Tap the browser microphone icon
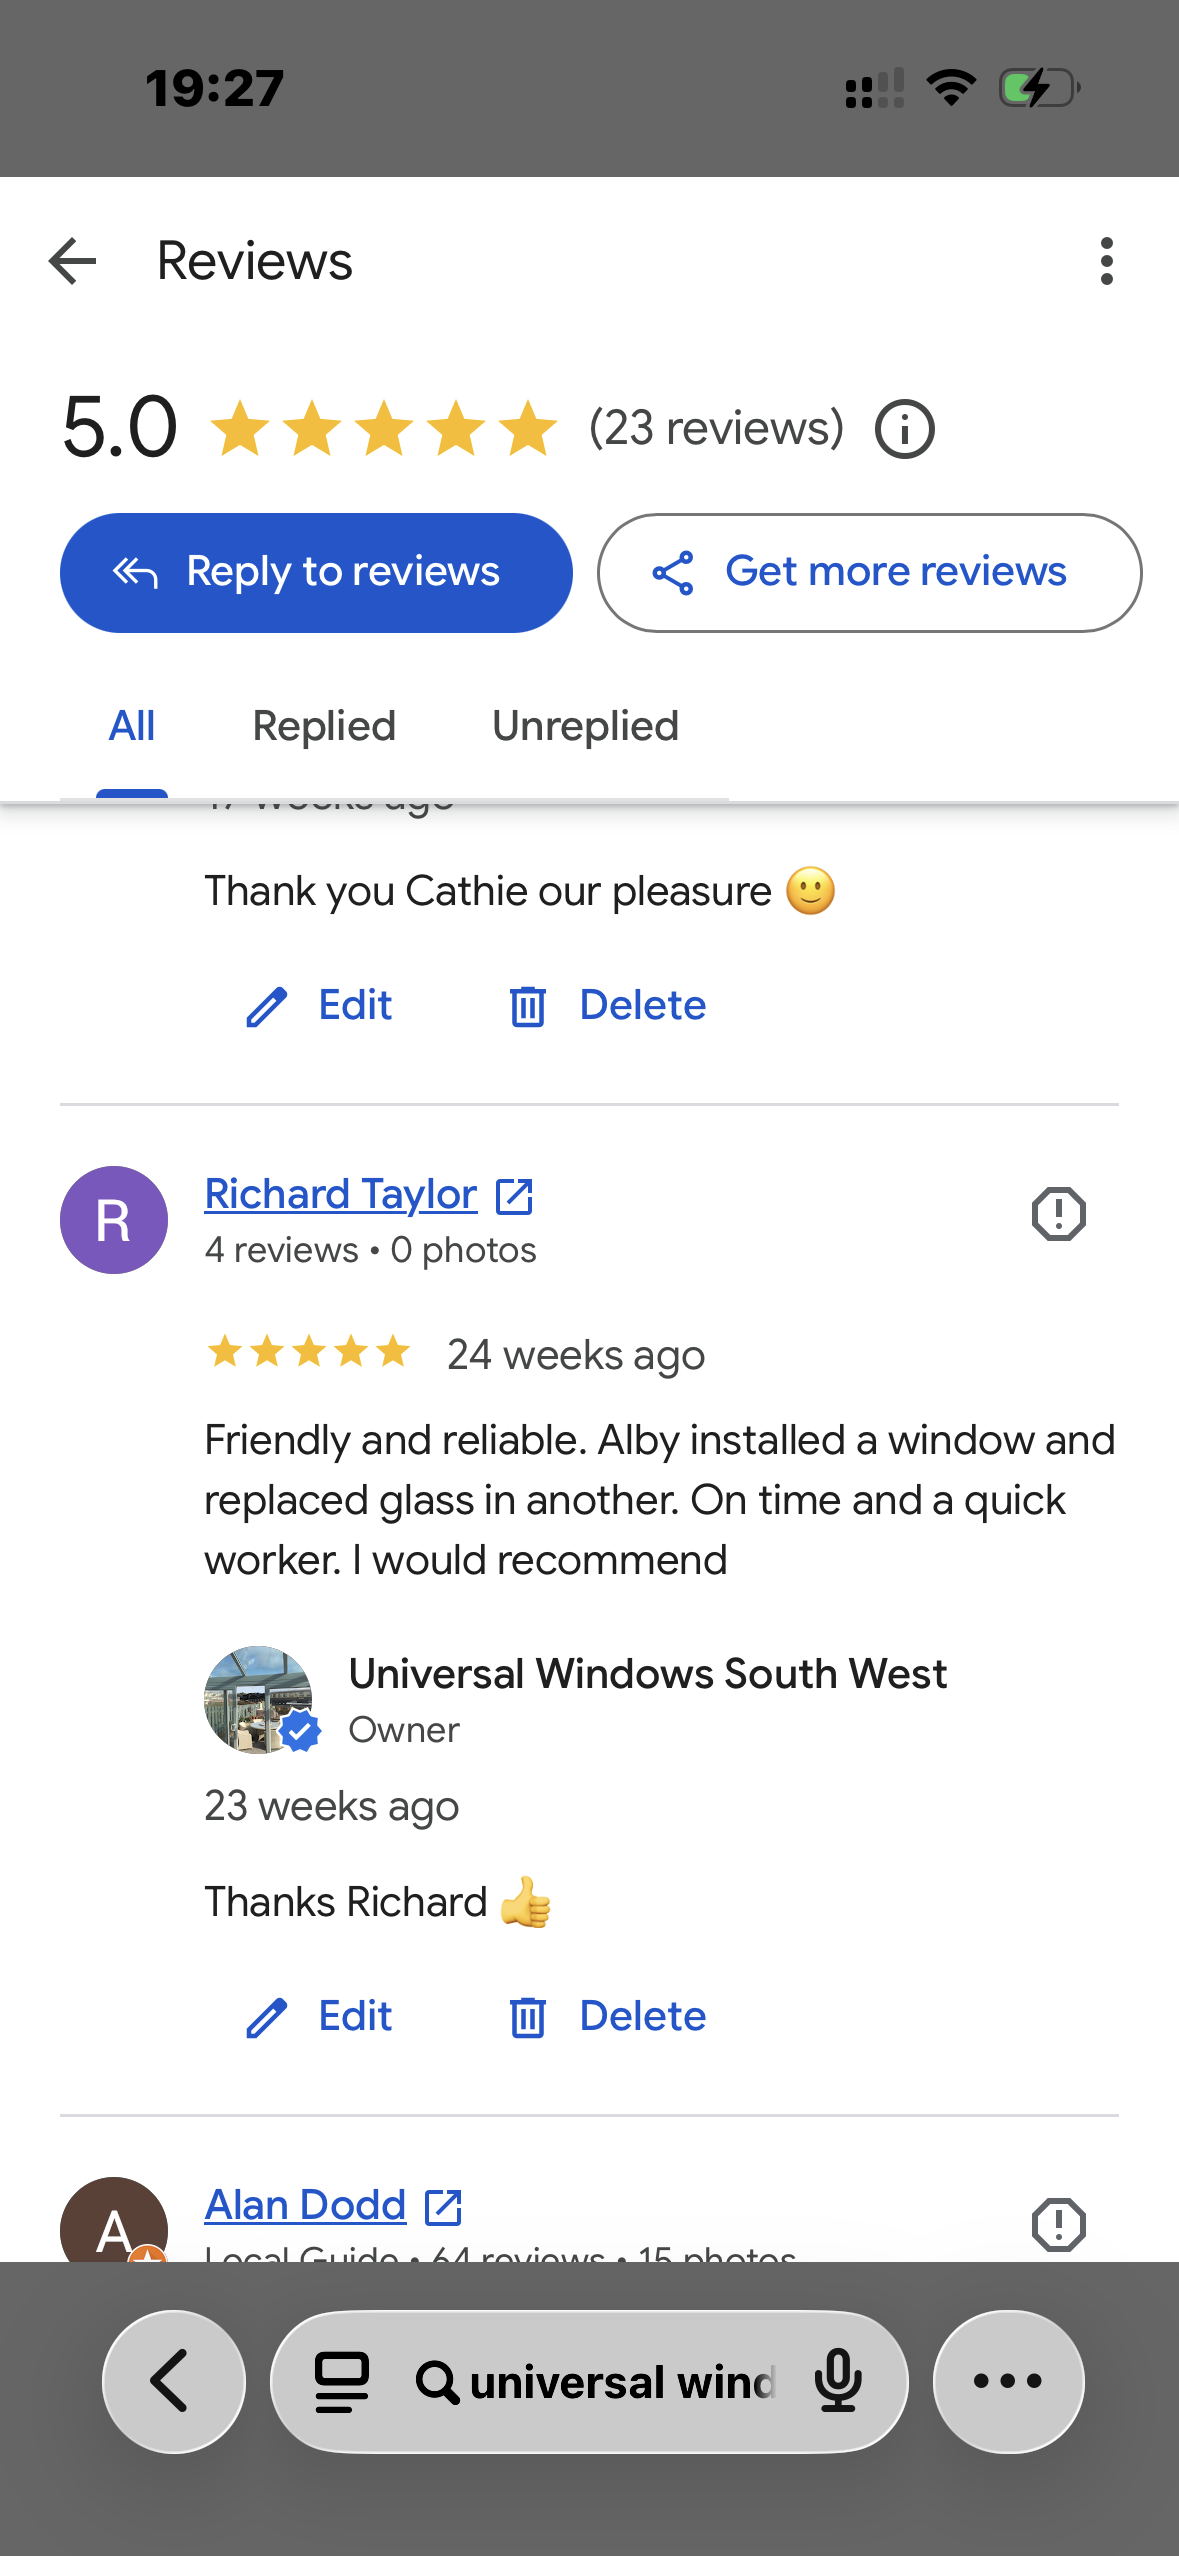1179x2556 pixels. pos(838,2381)
